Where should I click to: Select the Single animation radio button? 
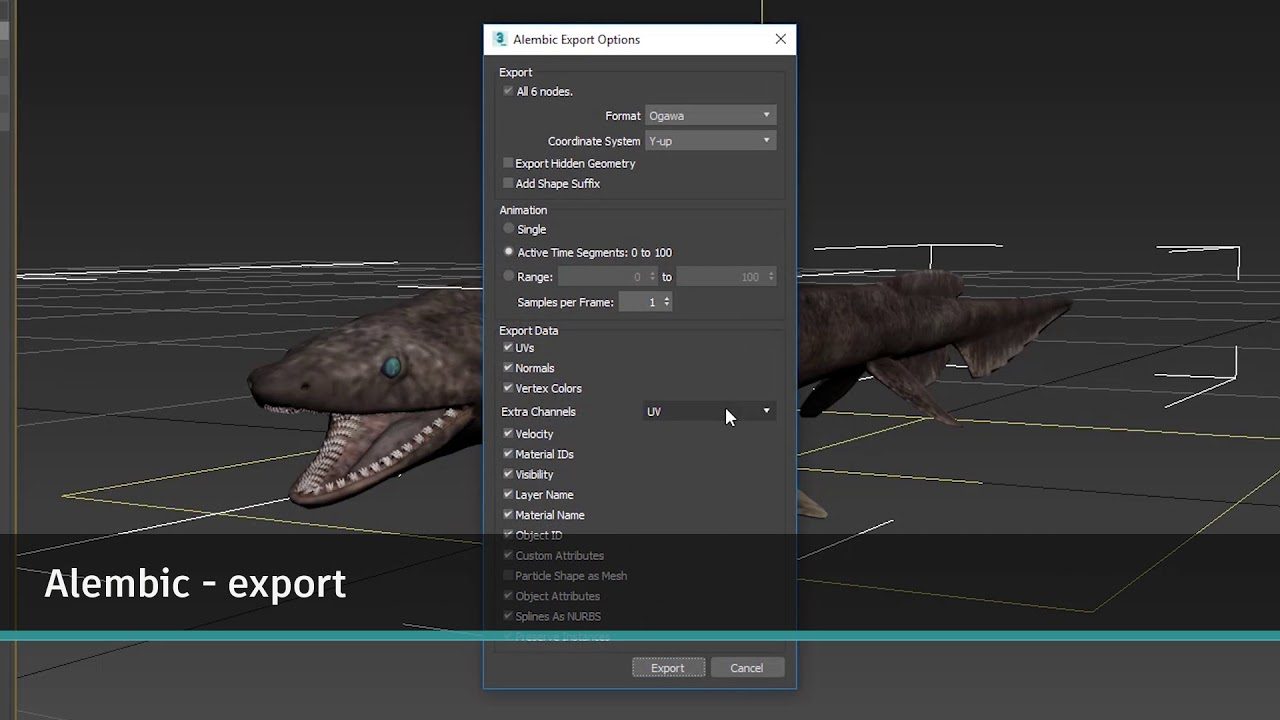[x=509, y=229]
